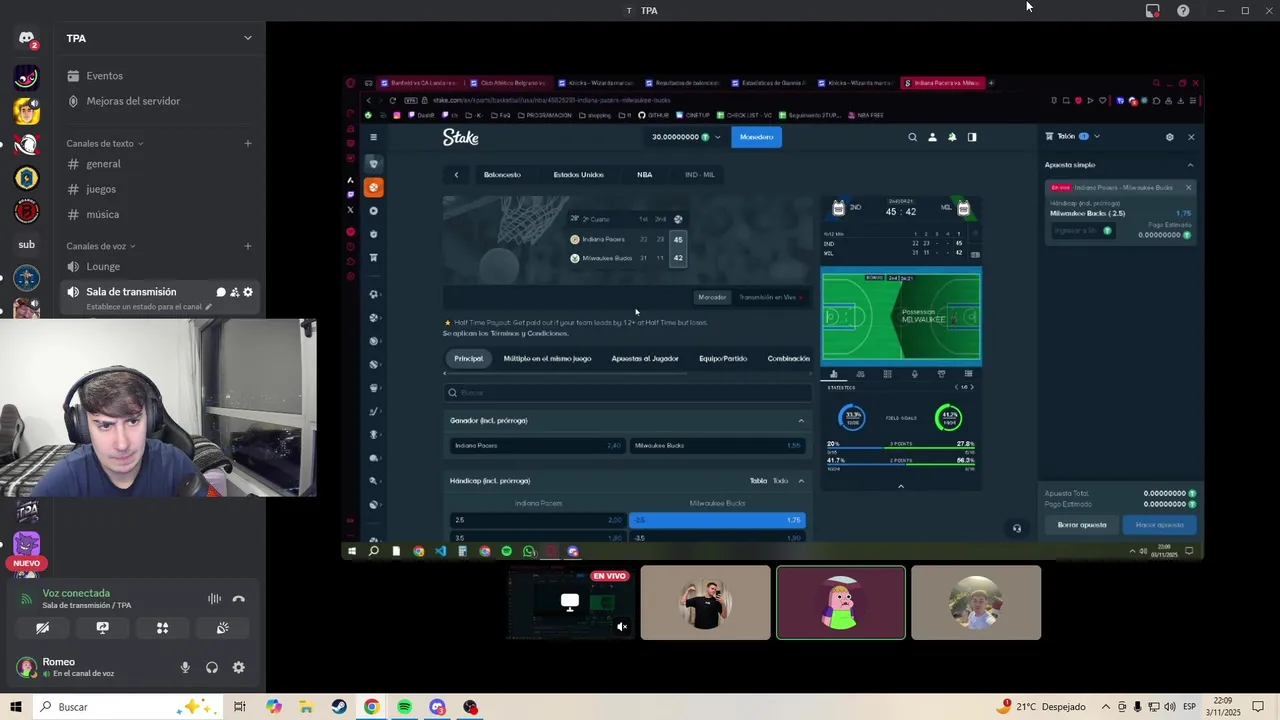1280x720 pixels.
Task: Toggle the Discord camera on
Action: tap(42, 628)
